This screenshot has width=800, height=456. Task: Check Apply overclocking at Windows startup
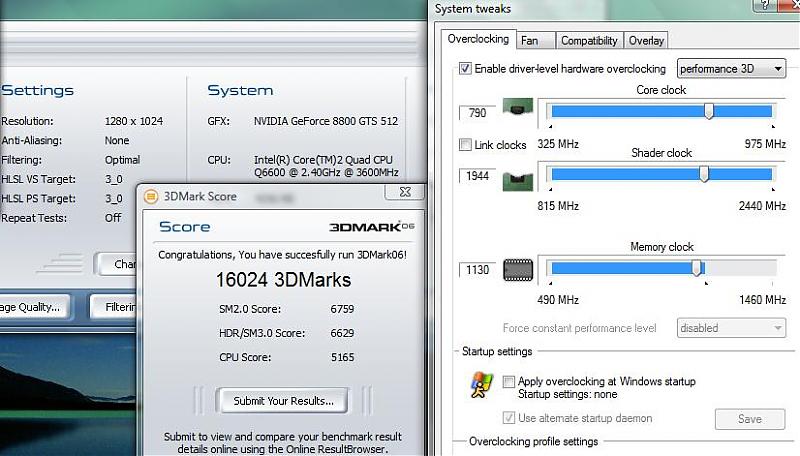(x=509, y=381)
